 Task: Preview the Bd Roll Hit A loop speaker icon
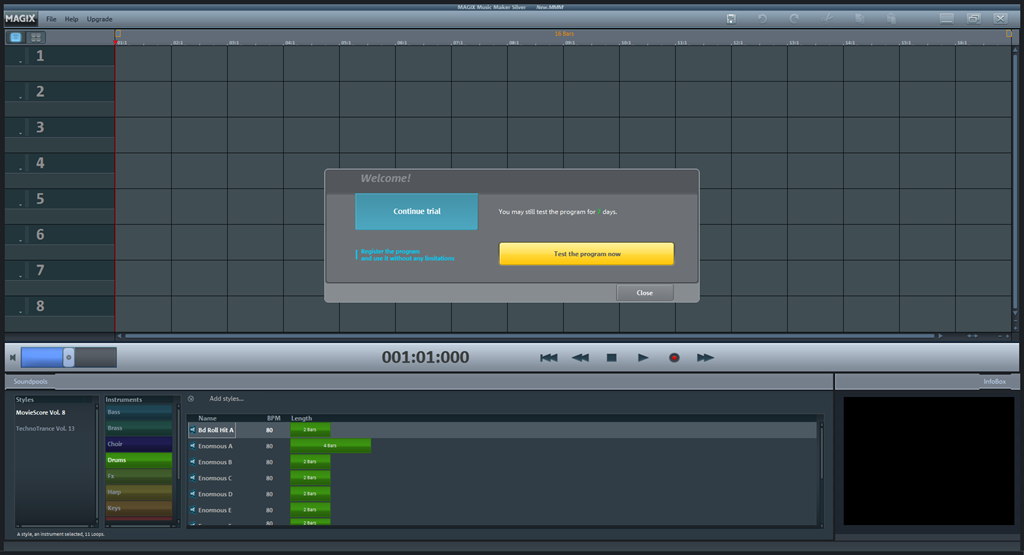[x=193, y=430]
